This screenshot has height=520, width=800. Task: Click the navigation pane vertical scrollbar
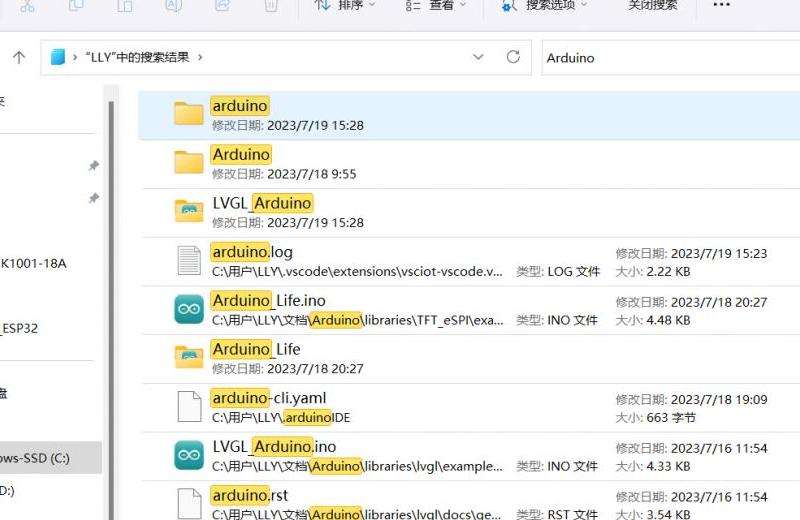pyautogui.click(x=111, y=310)
